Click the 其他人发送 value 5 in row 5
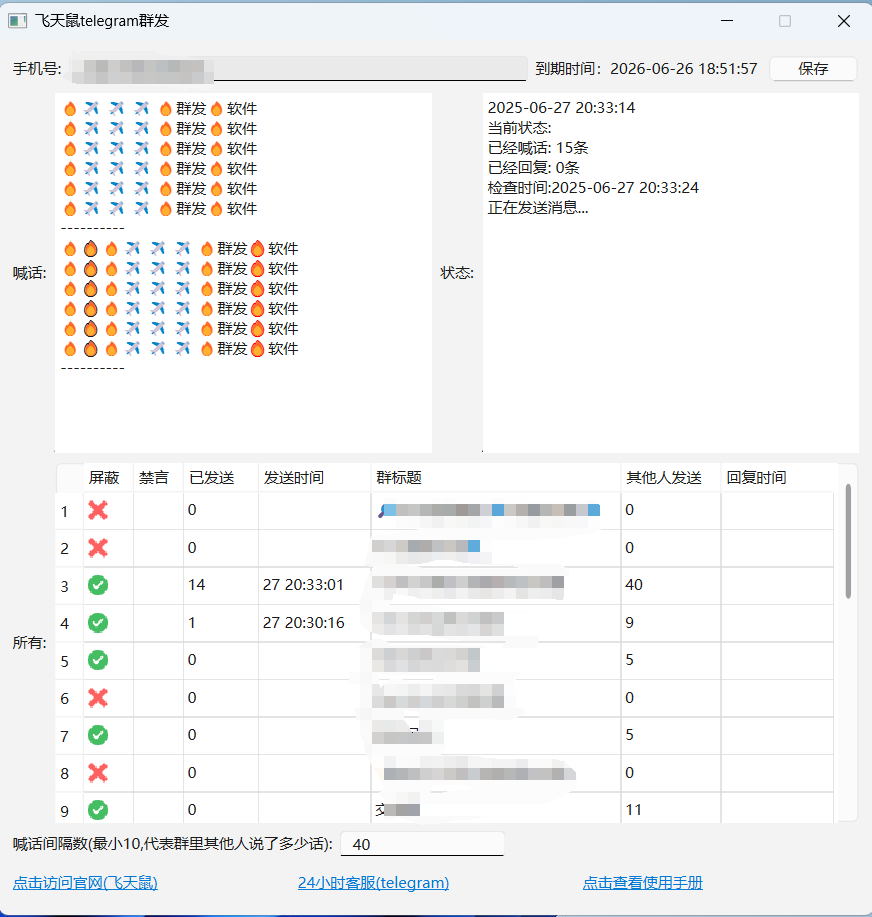This screenshot has height=917, width=872. click(x=629, y=660)
